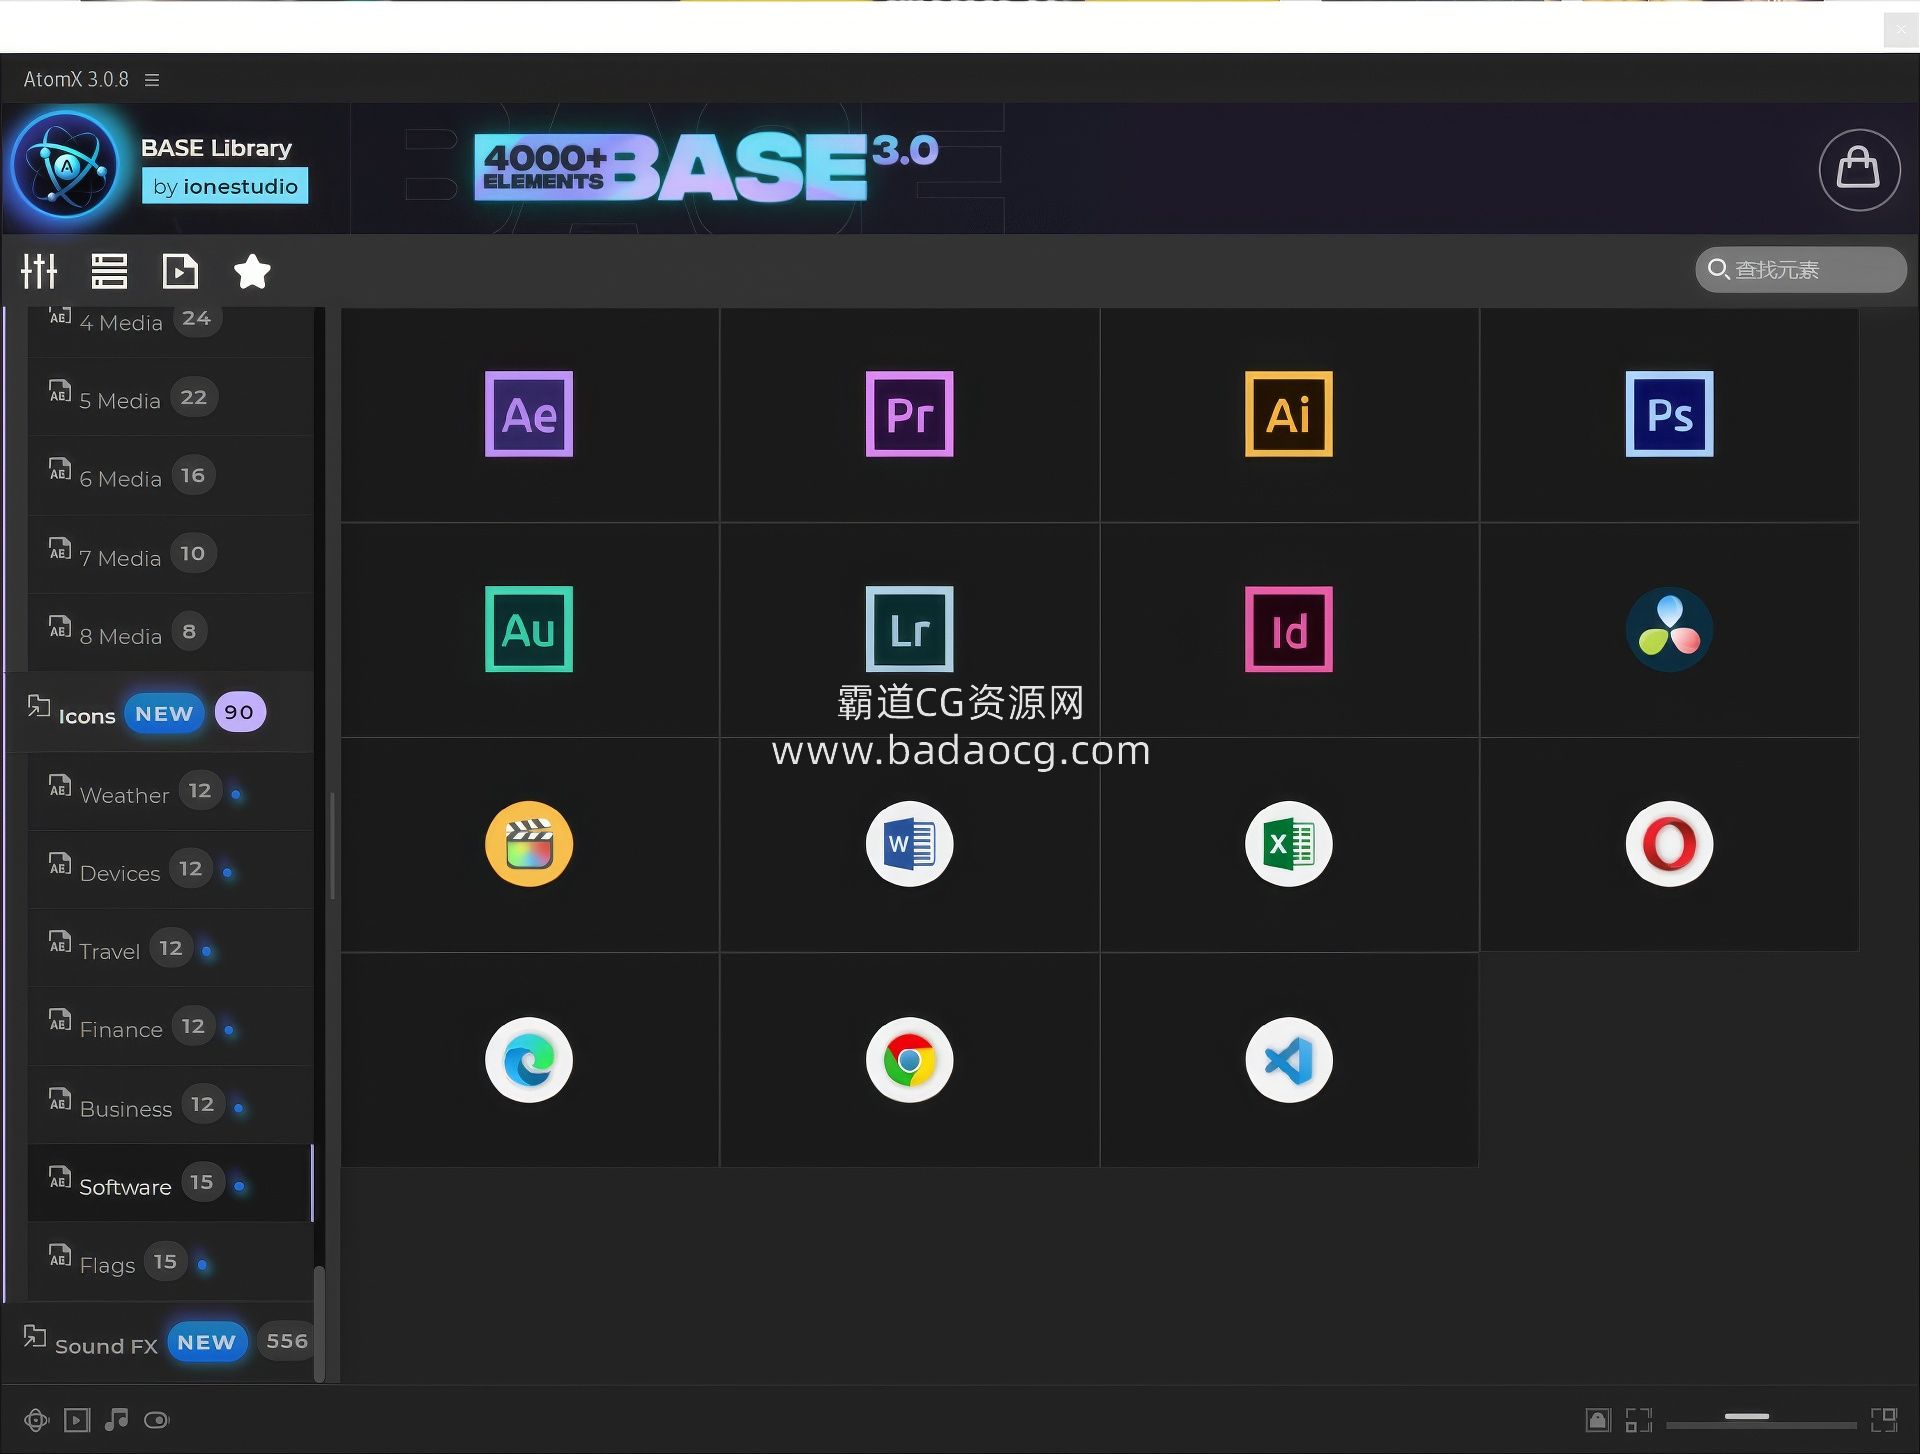Click the lock icon near thumbnail slider
Screen dimensions: 1920x1454
tap(1598, 1420)
